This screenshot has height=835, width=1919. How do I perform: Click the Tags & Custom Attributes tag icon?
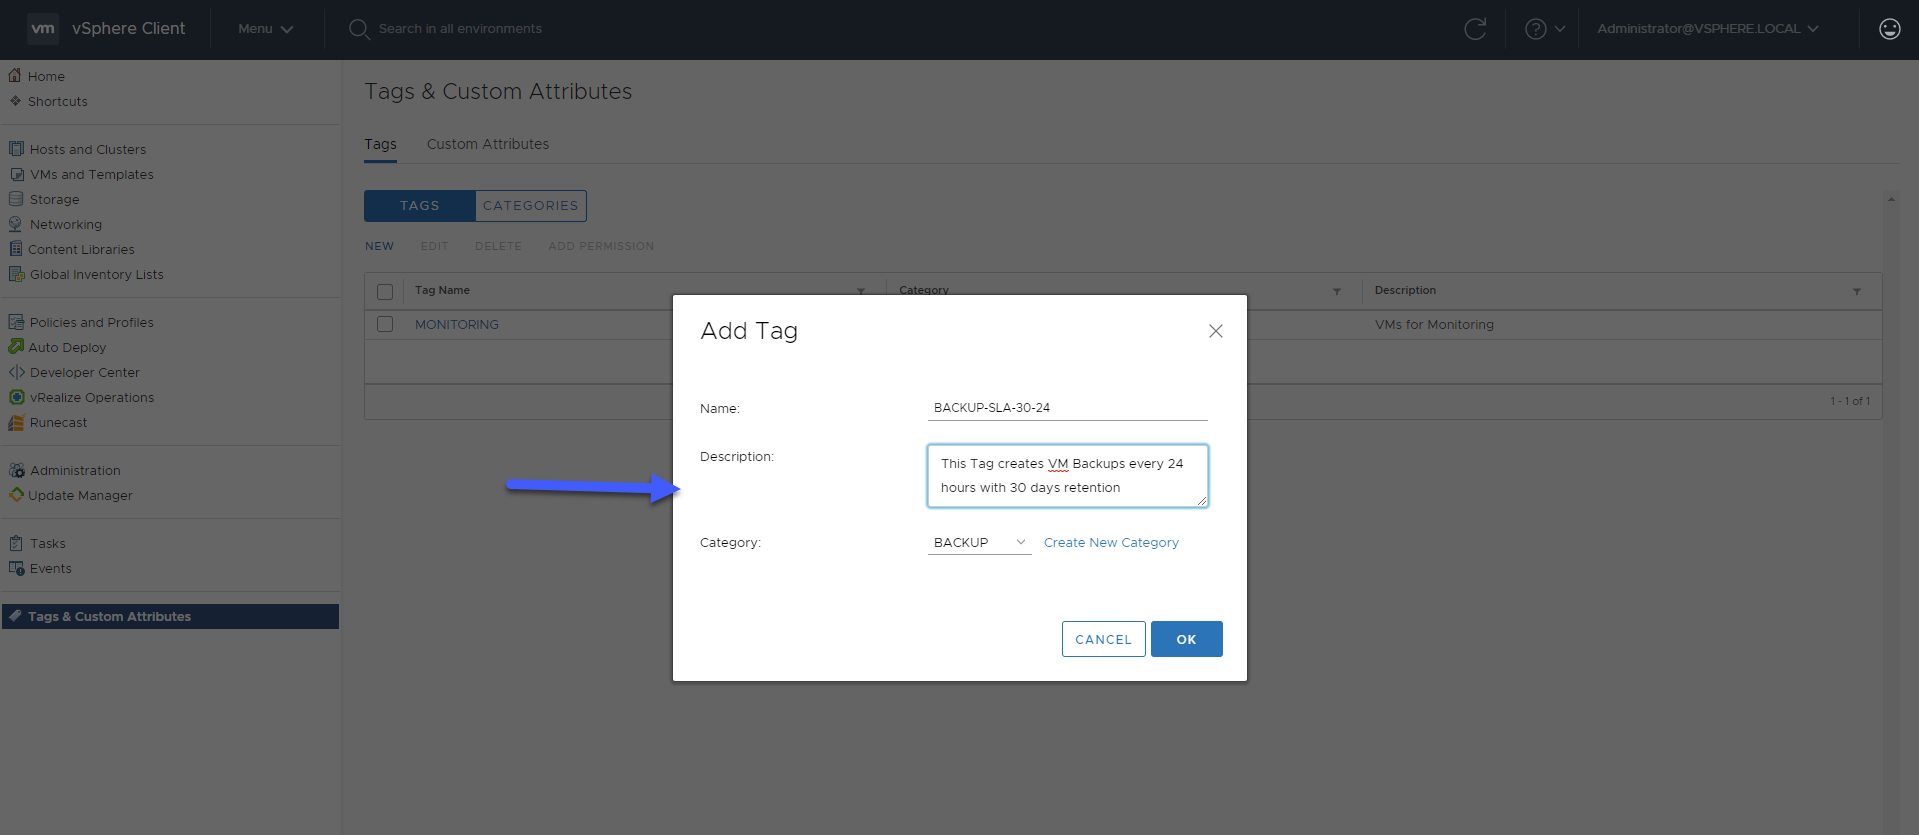pyautogui.click(x=15, y=616)
